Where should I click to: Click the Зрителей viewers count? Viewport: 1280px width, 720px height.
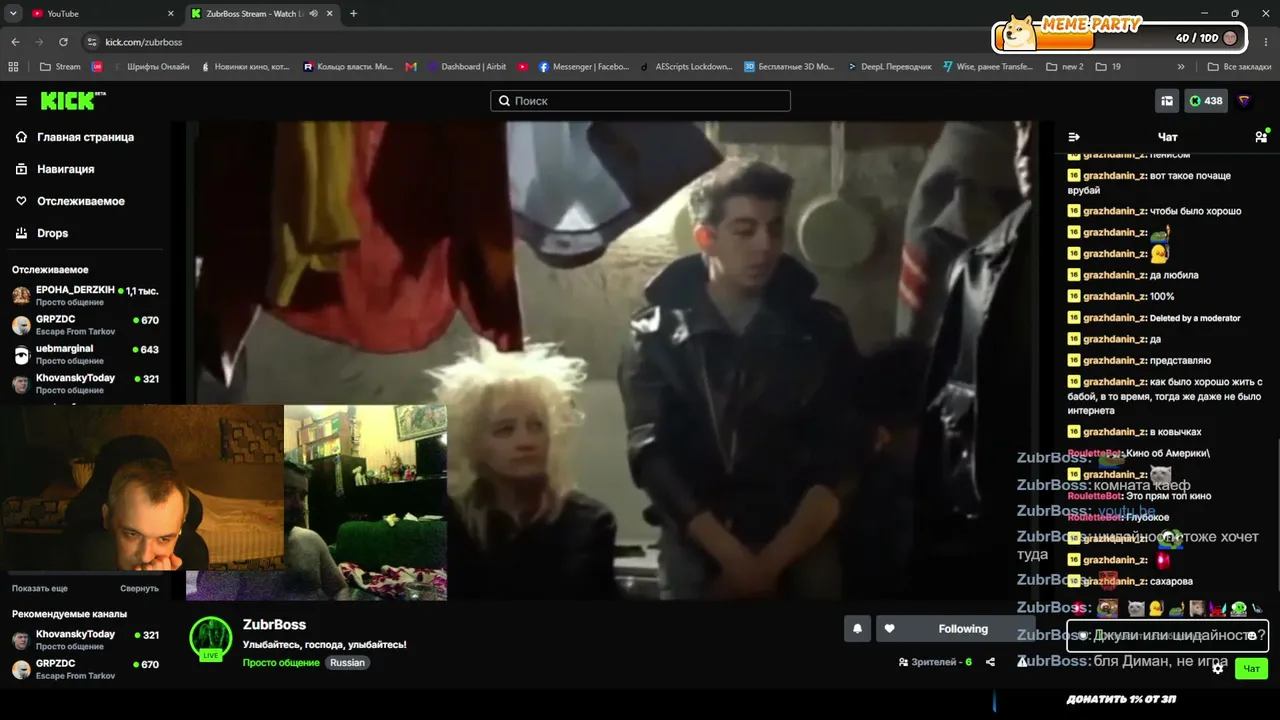(935, 662)
